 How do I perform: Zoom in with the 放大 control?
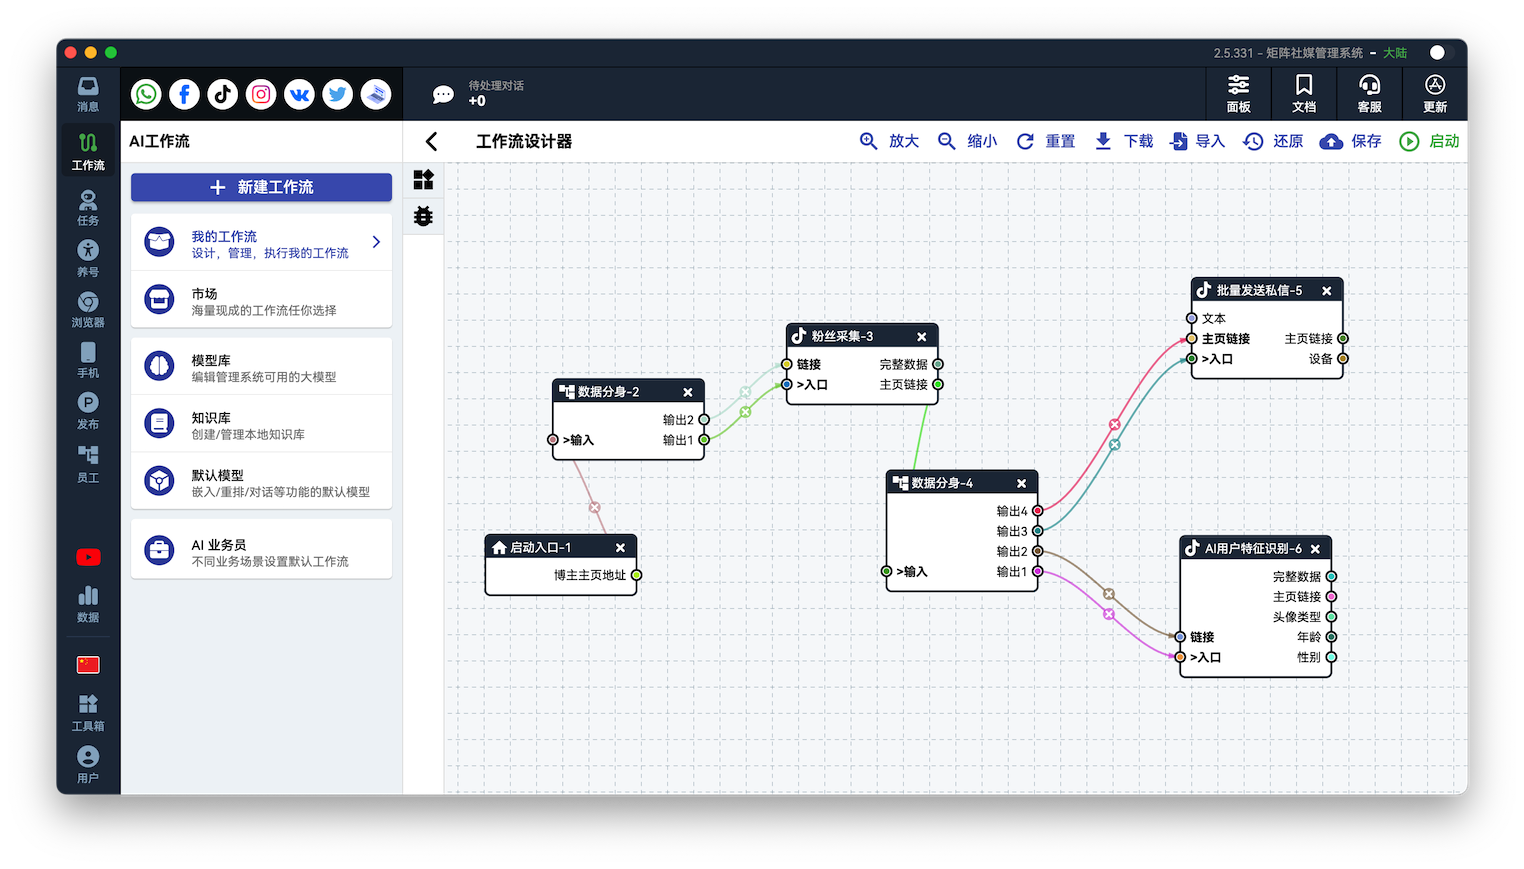coord(889,142)
